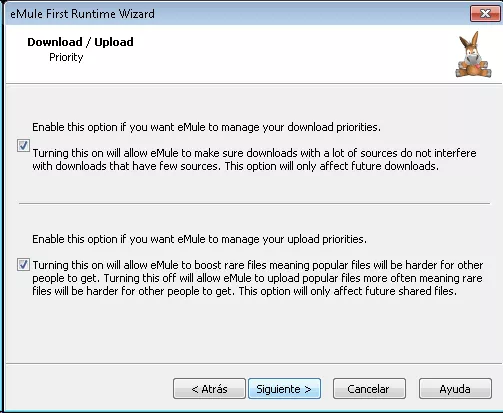Image resolution: width=503 pixels, height=413 pixels.
Task: Click the manage download priorities instruction text
Action: pos(206,127)
